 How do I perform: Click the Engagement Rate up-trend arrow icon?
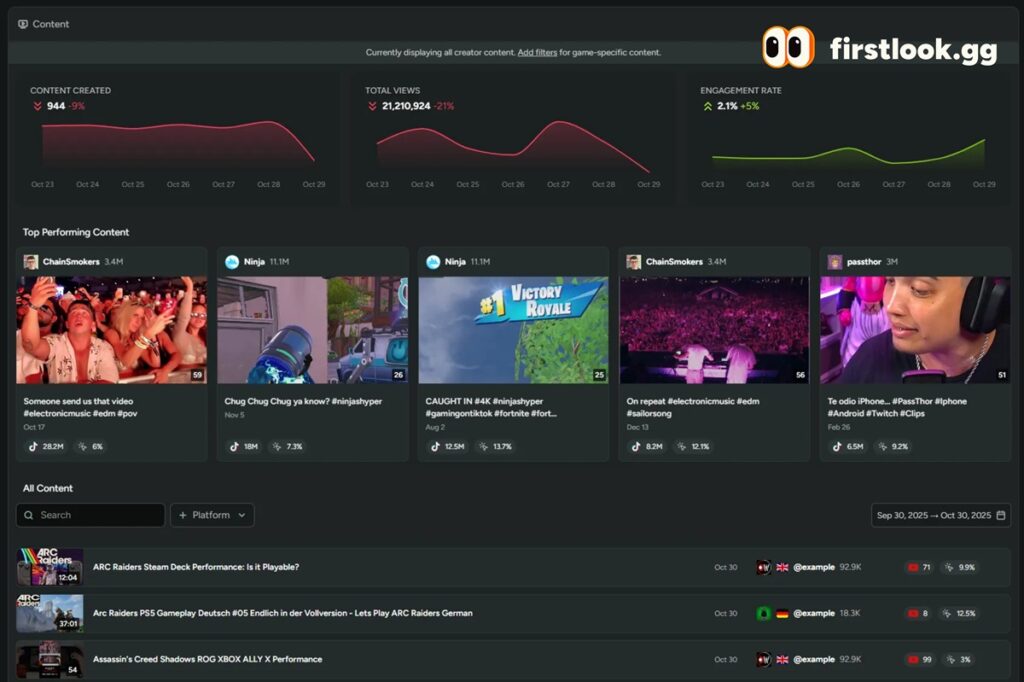point(707,106)
